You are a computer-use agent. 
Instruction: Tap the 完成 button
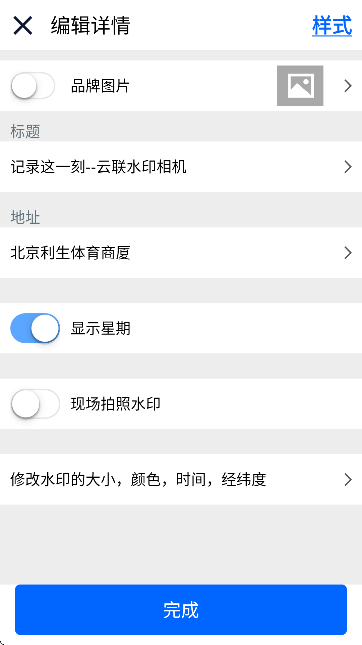(181, 610)
